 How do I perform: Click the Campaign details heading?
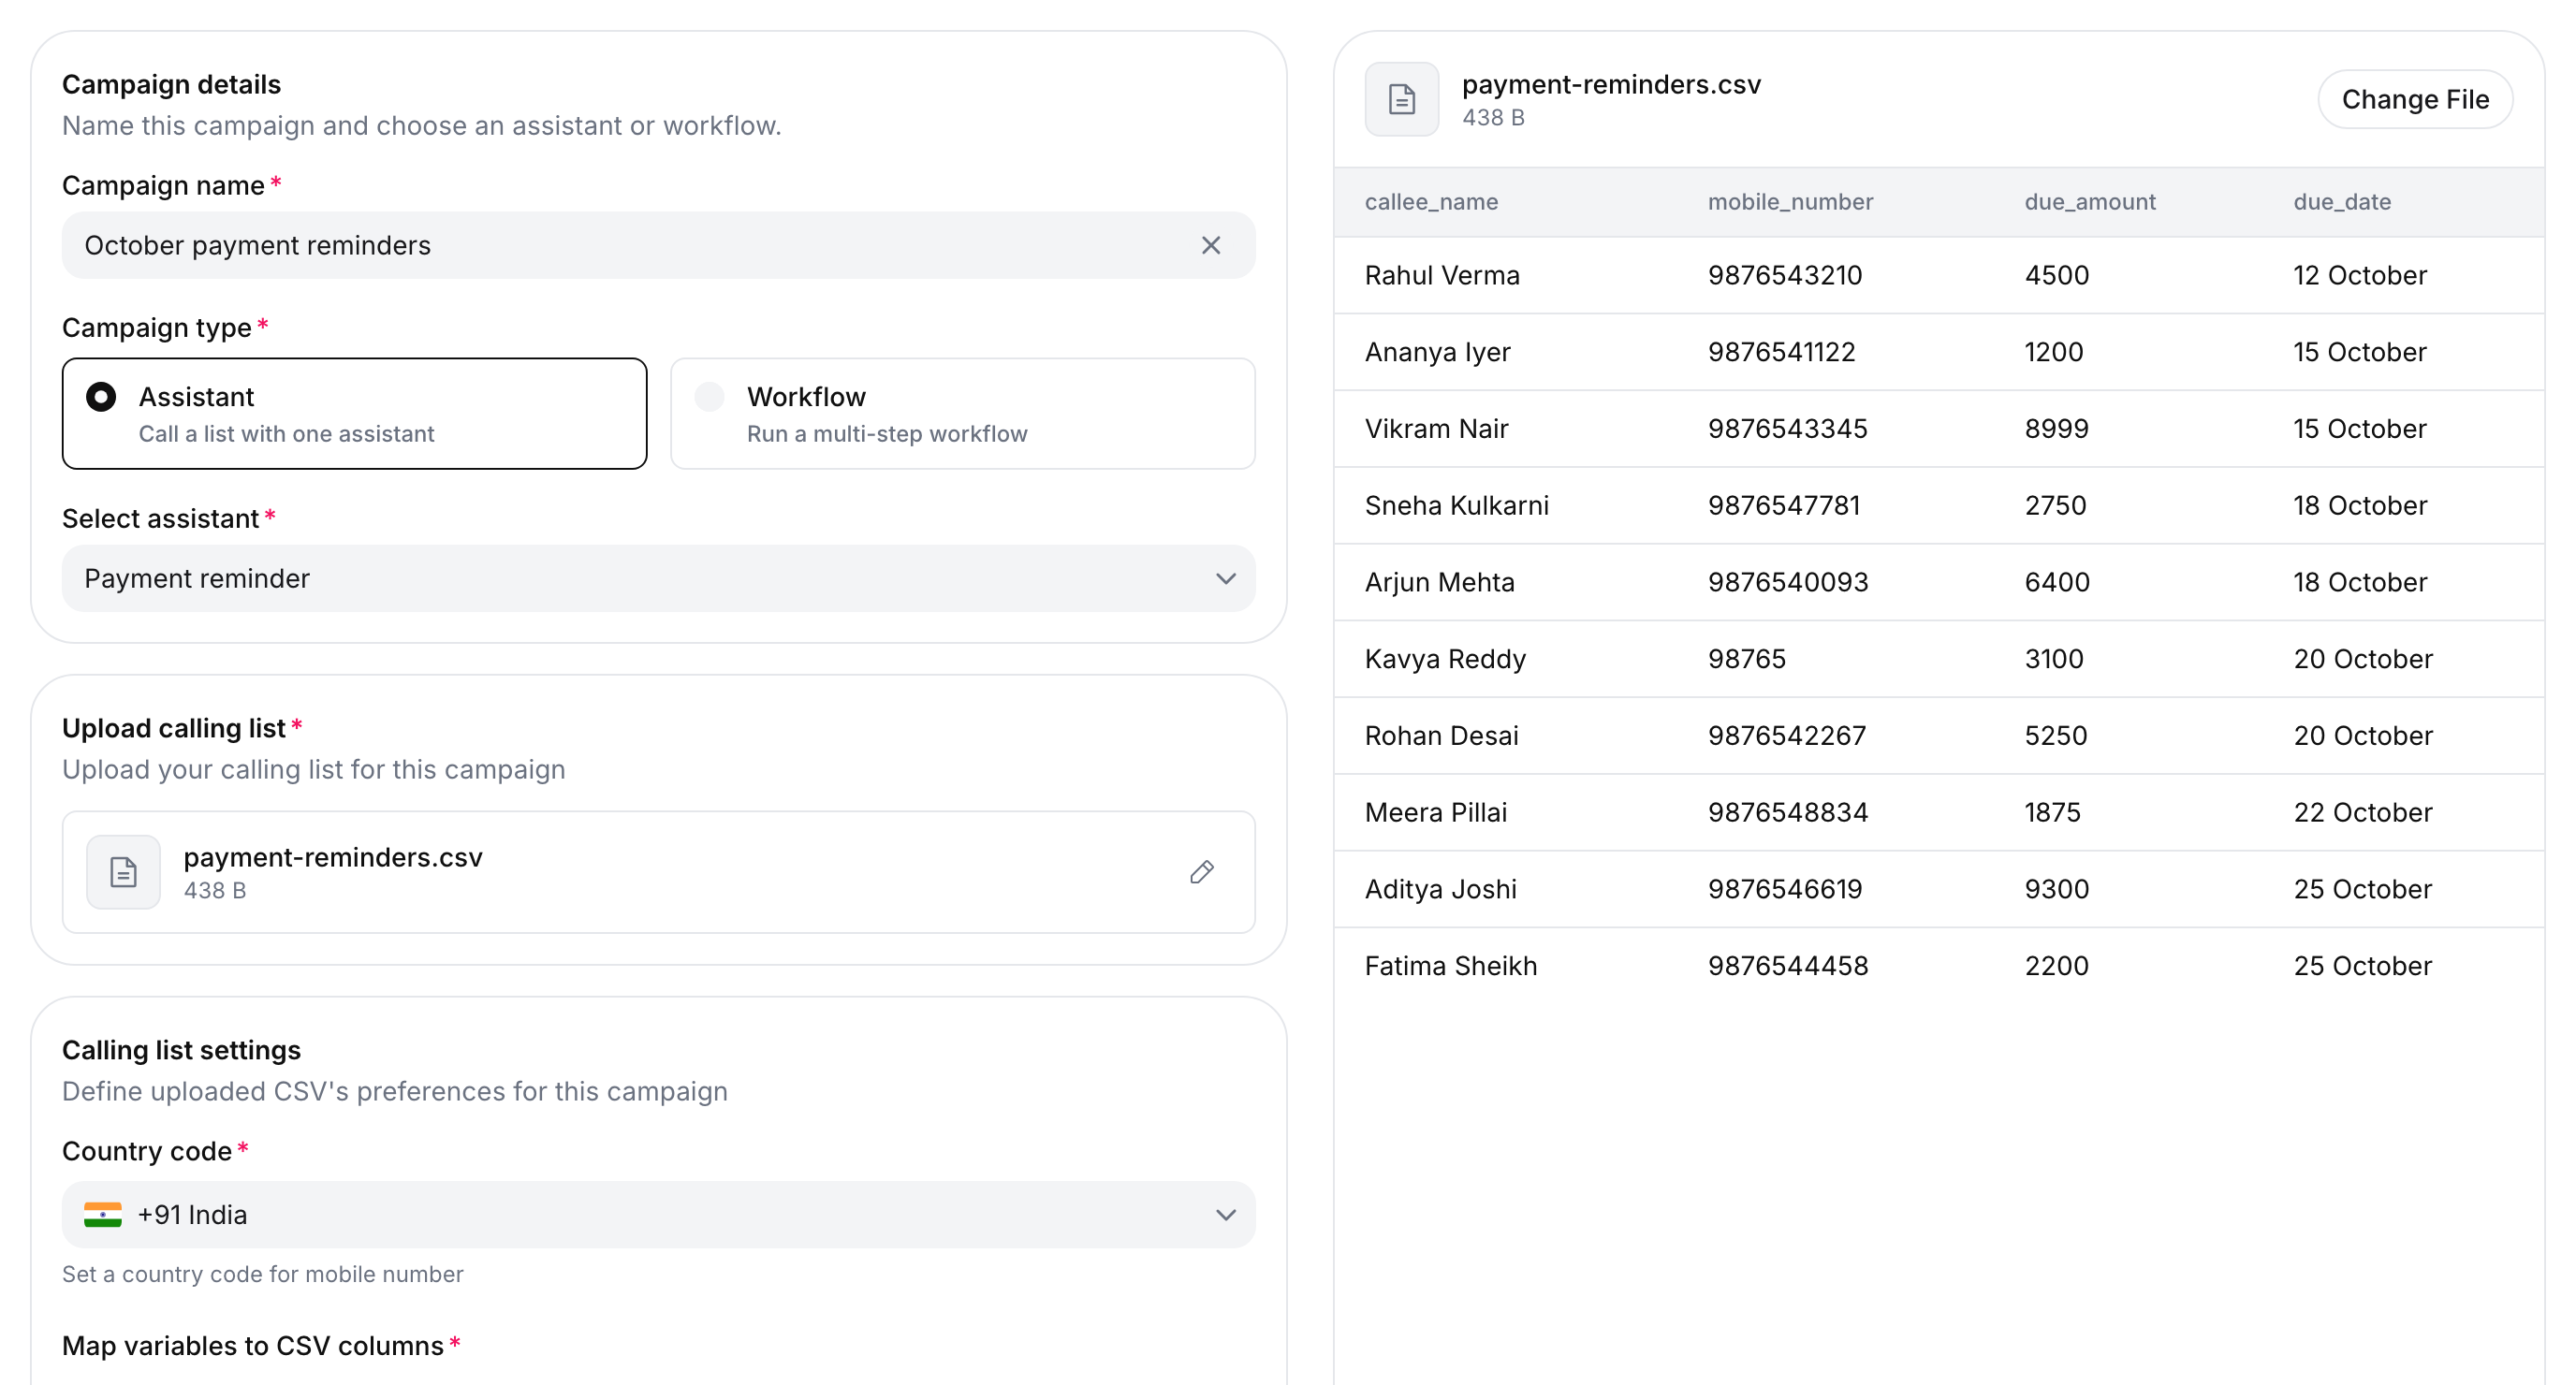click(171, 85)
